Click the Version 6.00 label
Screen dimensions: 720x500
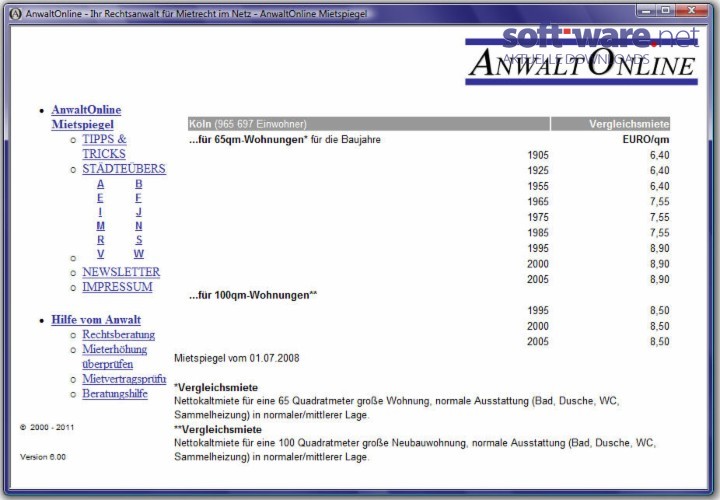(43, 457)
